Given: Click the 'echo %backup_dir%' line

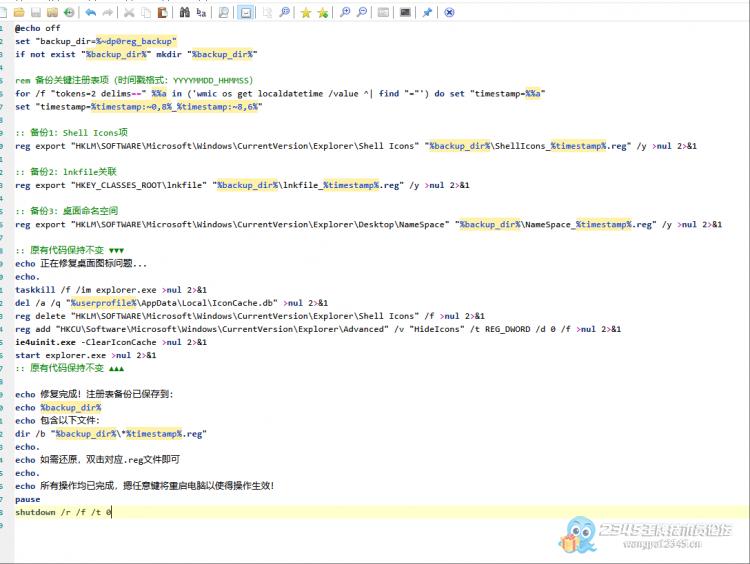Looking at the screenshot, I should pyautogui.click(x=58, y=408).
